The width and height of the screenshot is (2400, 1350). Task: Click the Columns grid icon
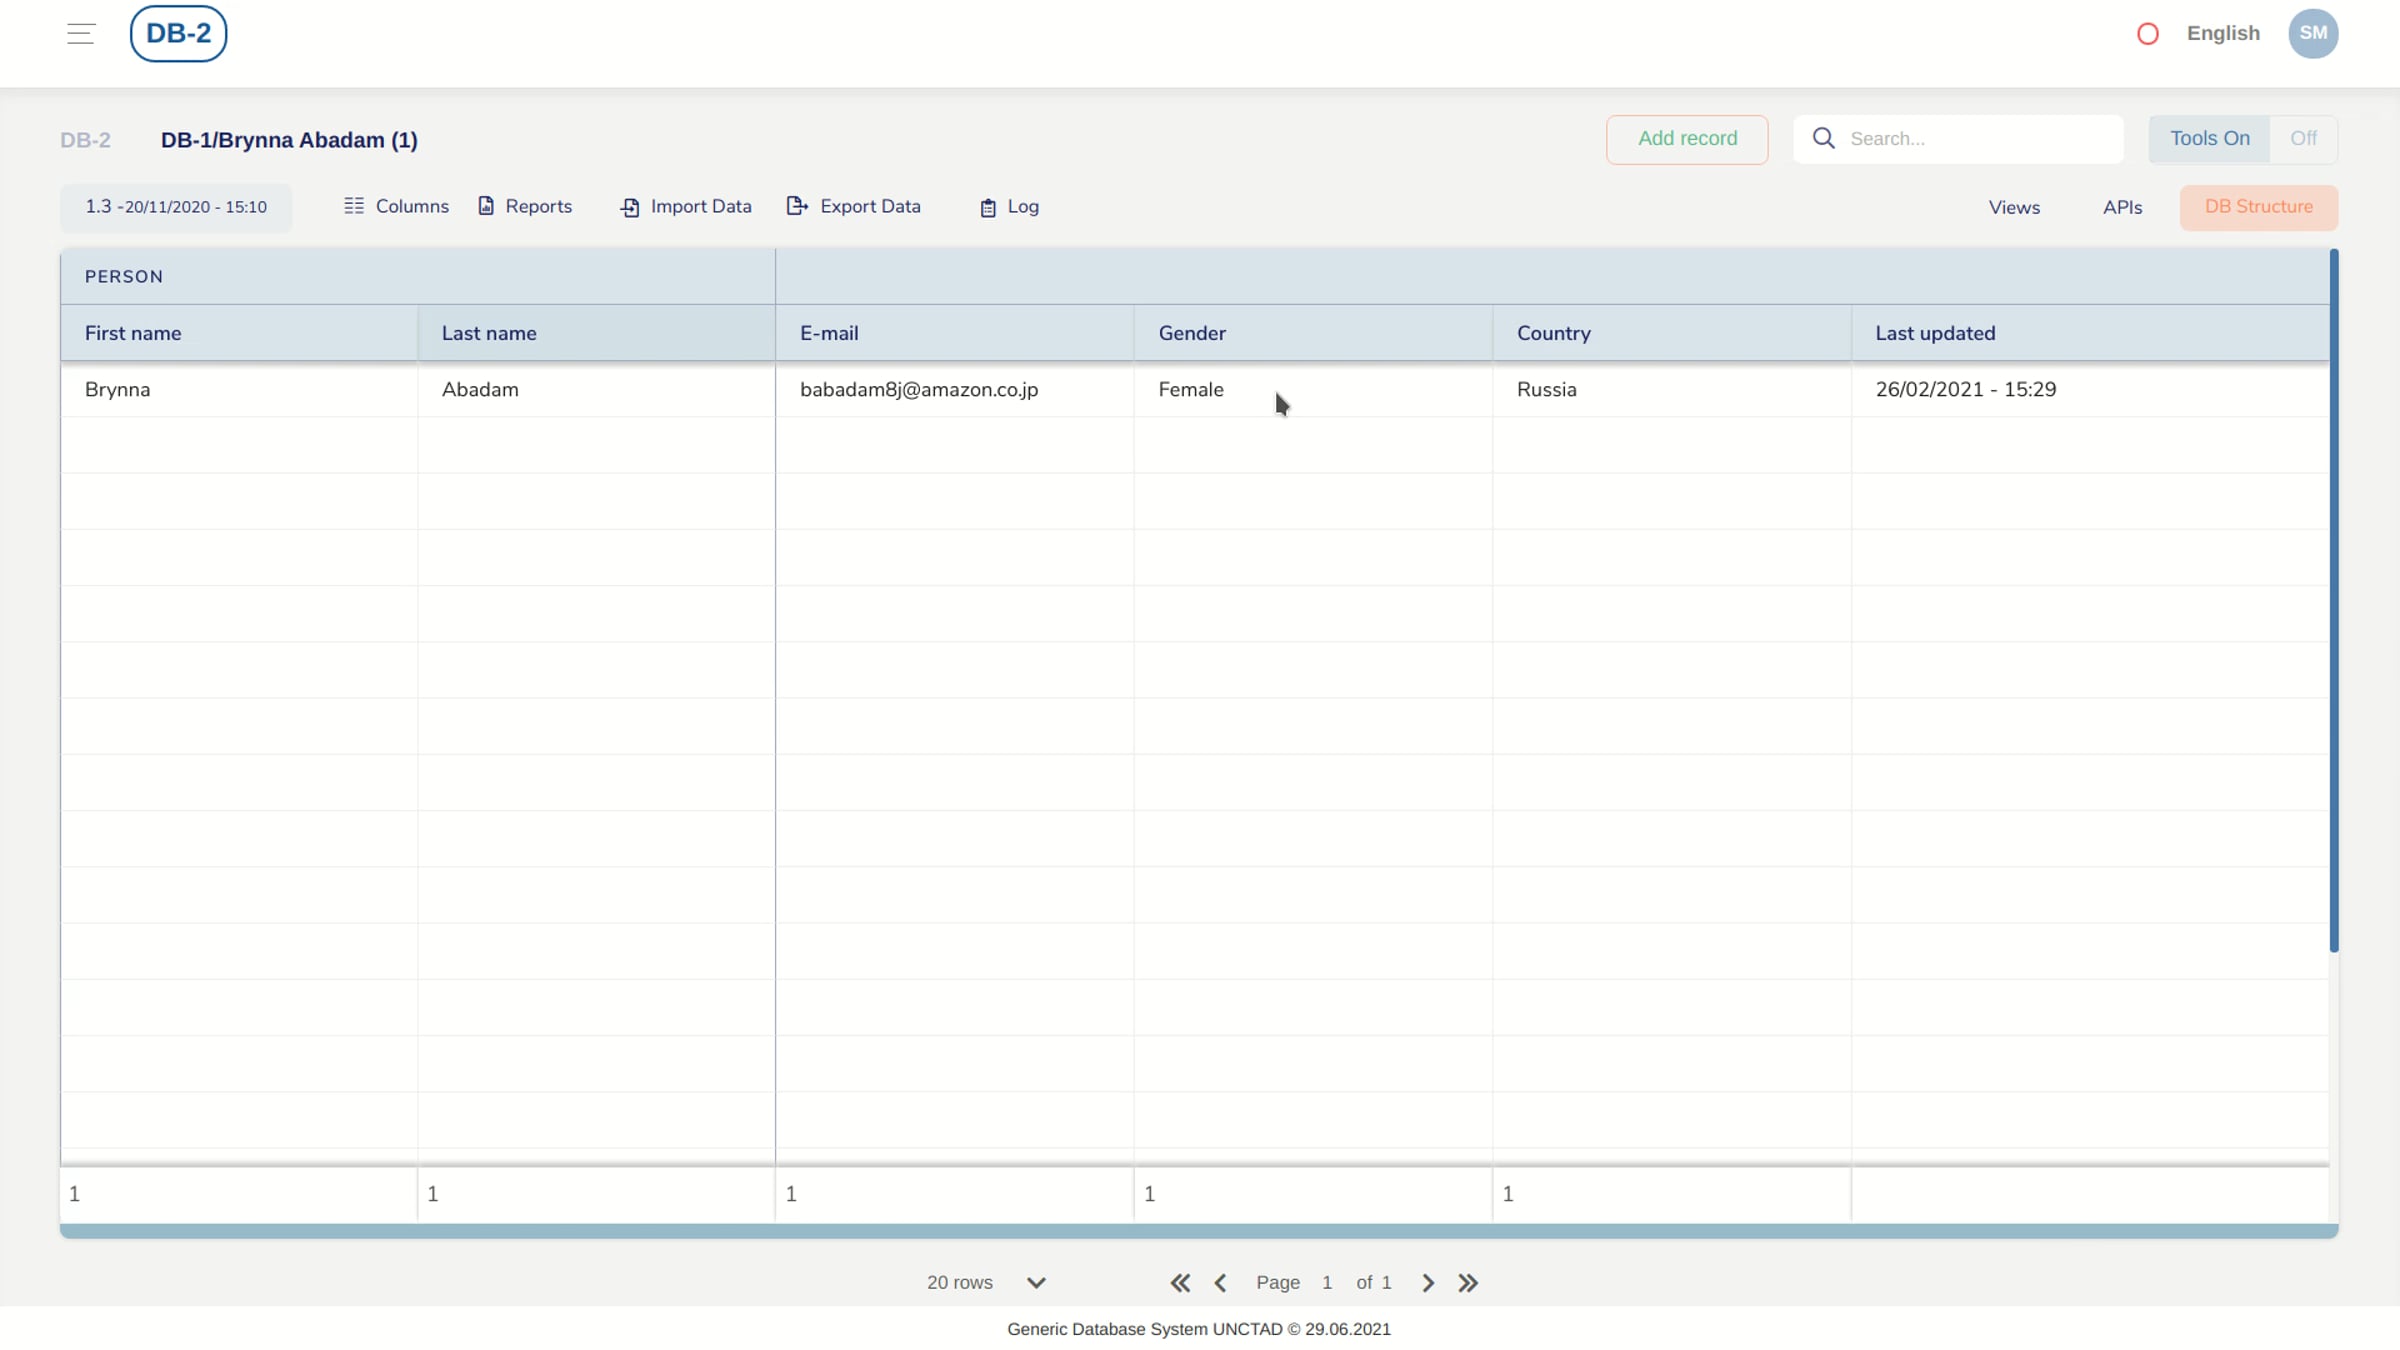(354, 206)
